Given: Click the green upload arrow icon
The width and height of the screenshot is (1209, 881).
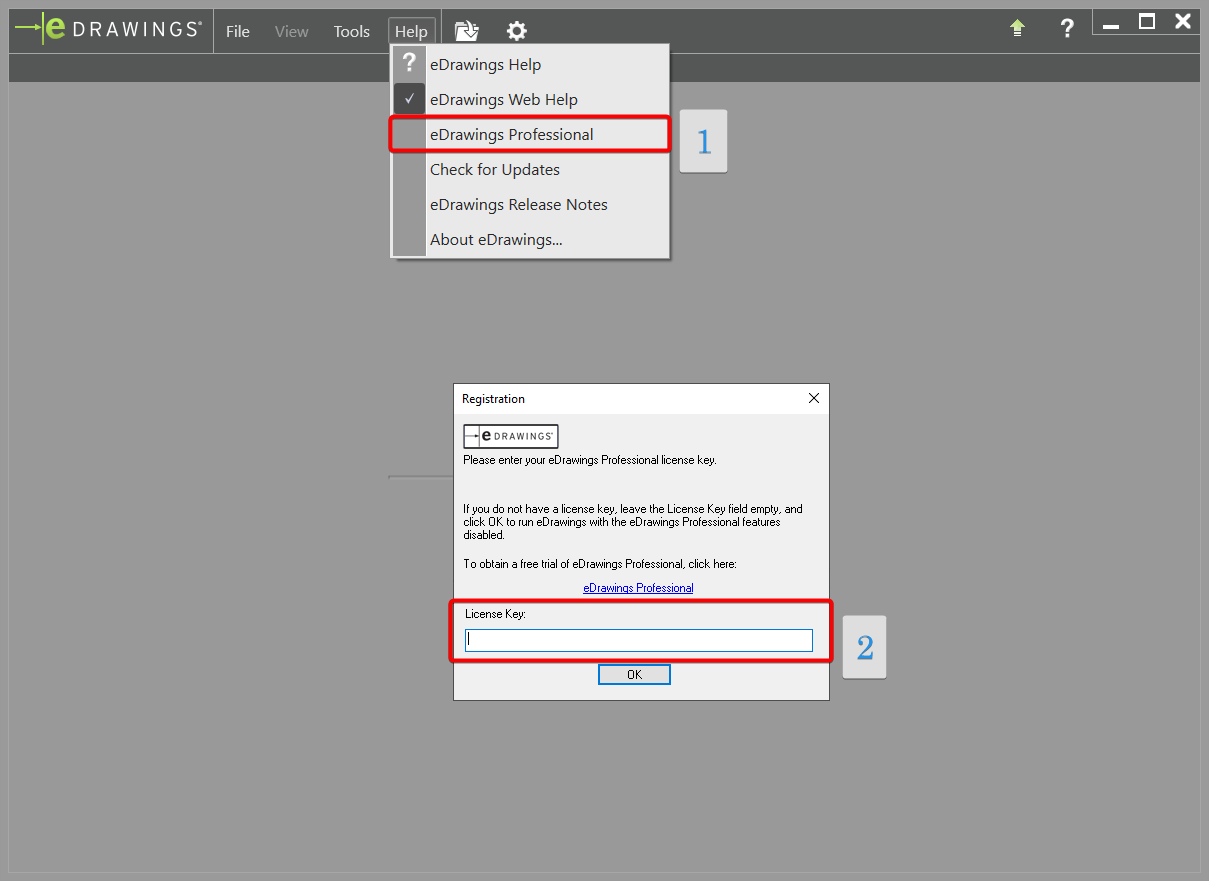Looking at the screenshot, I should pos(1017,29).
